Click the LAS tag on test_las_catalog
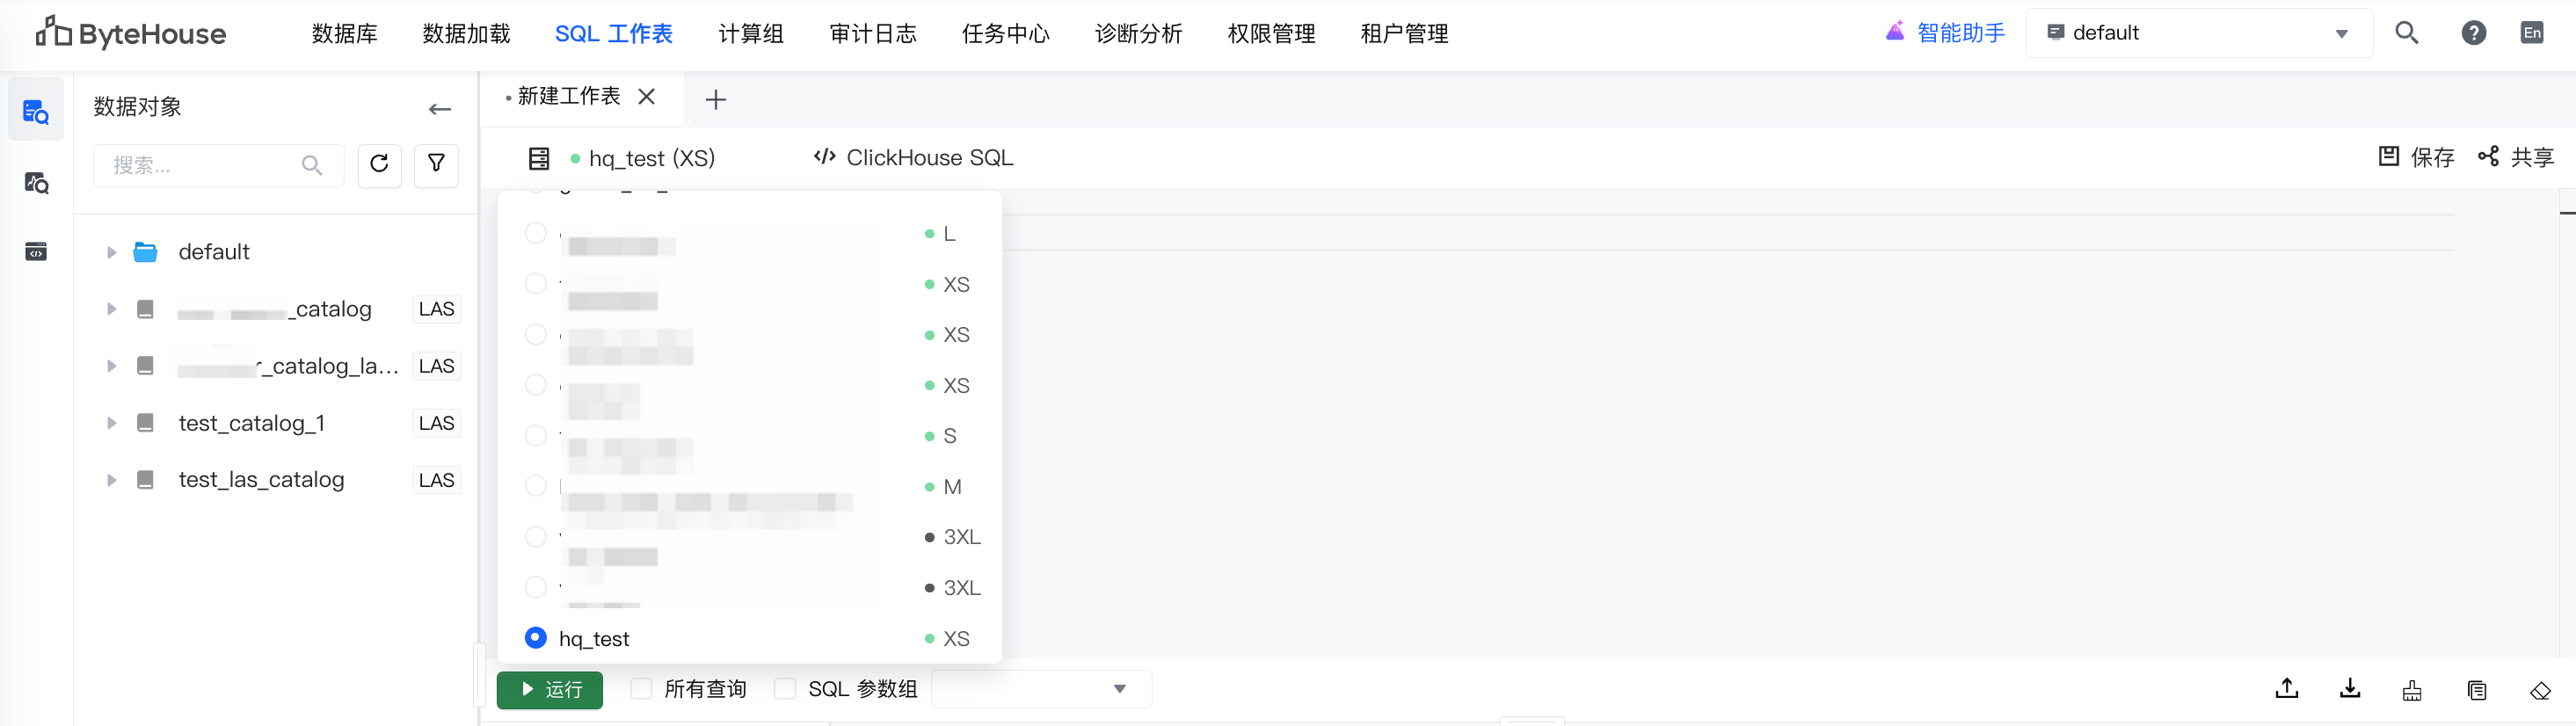 [x=436, y=480]
